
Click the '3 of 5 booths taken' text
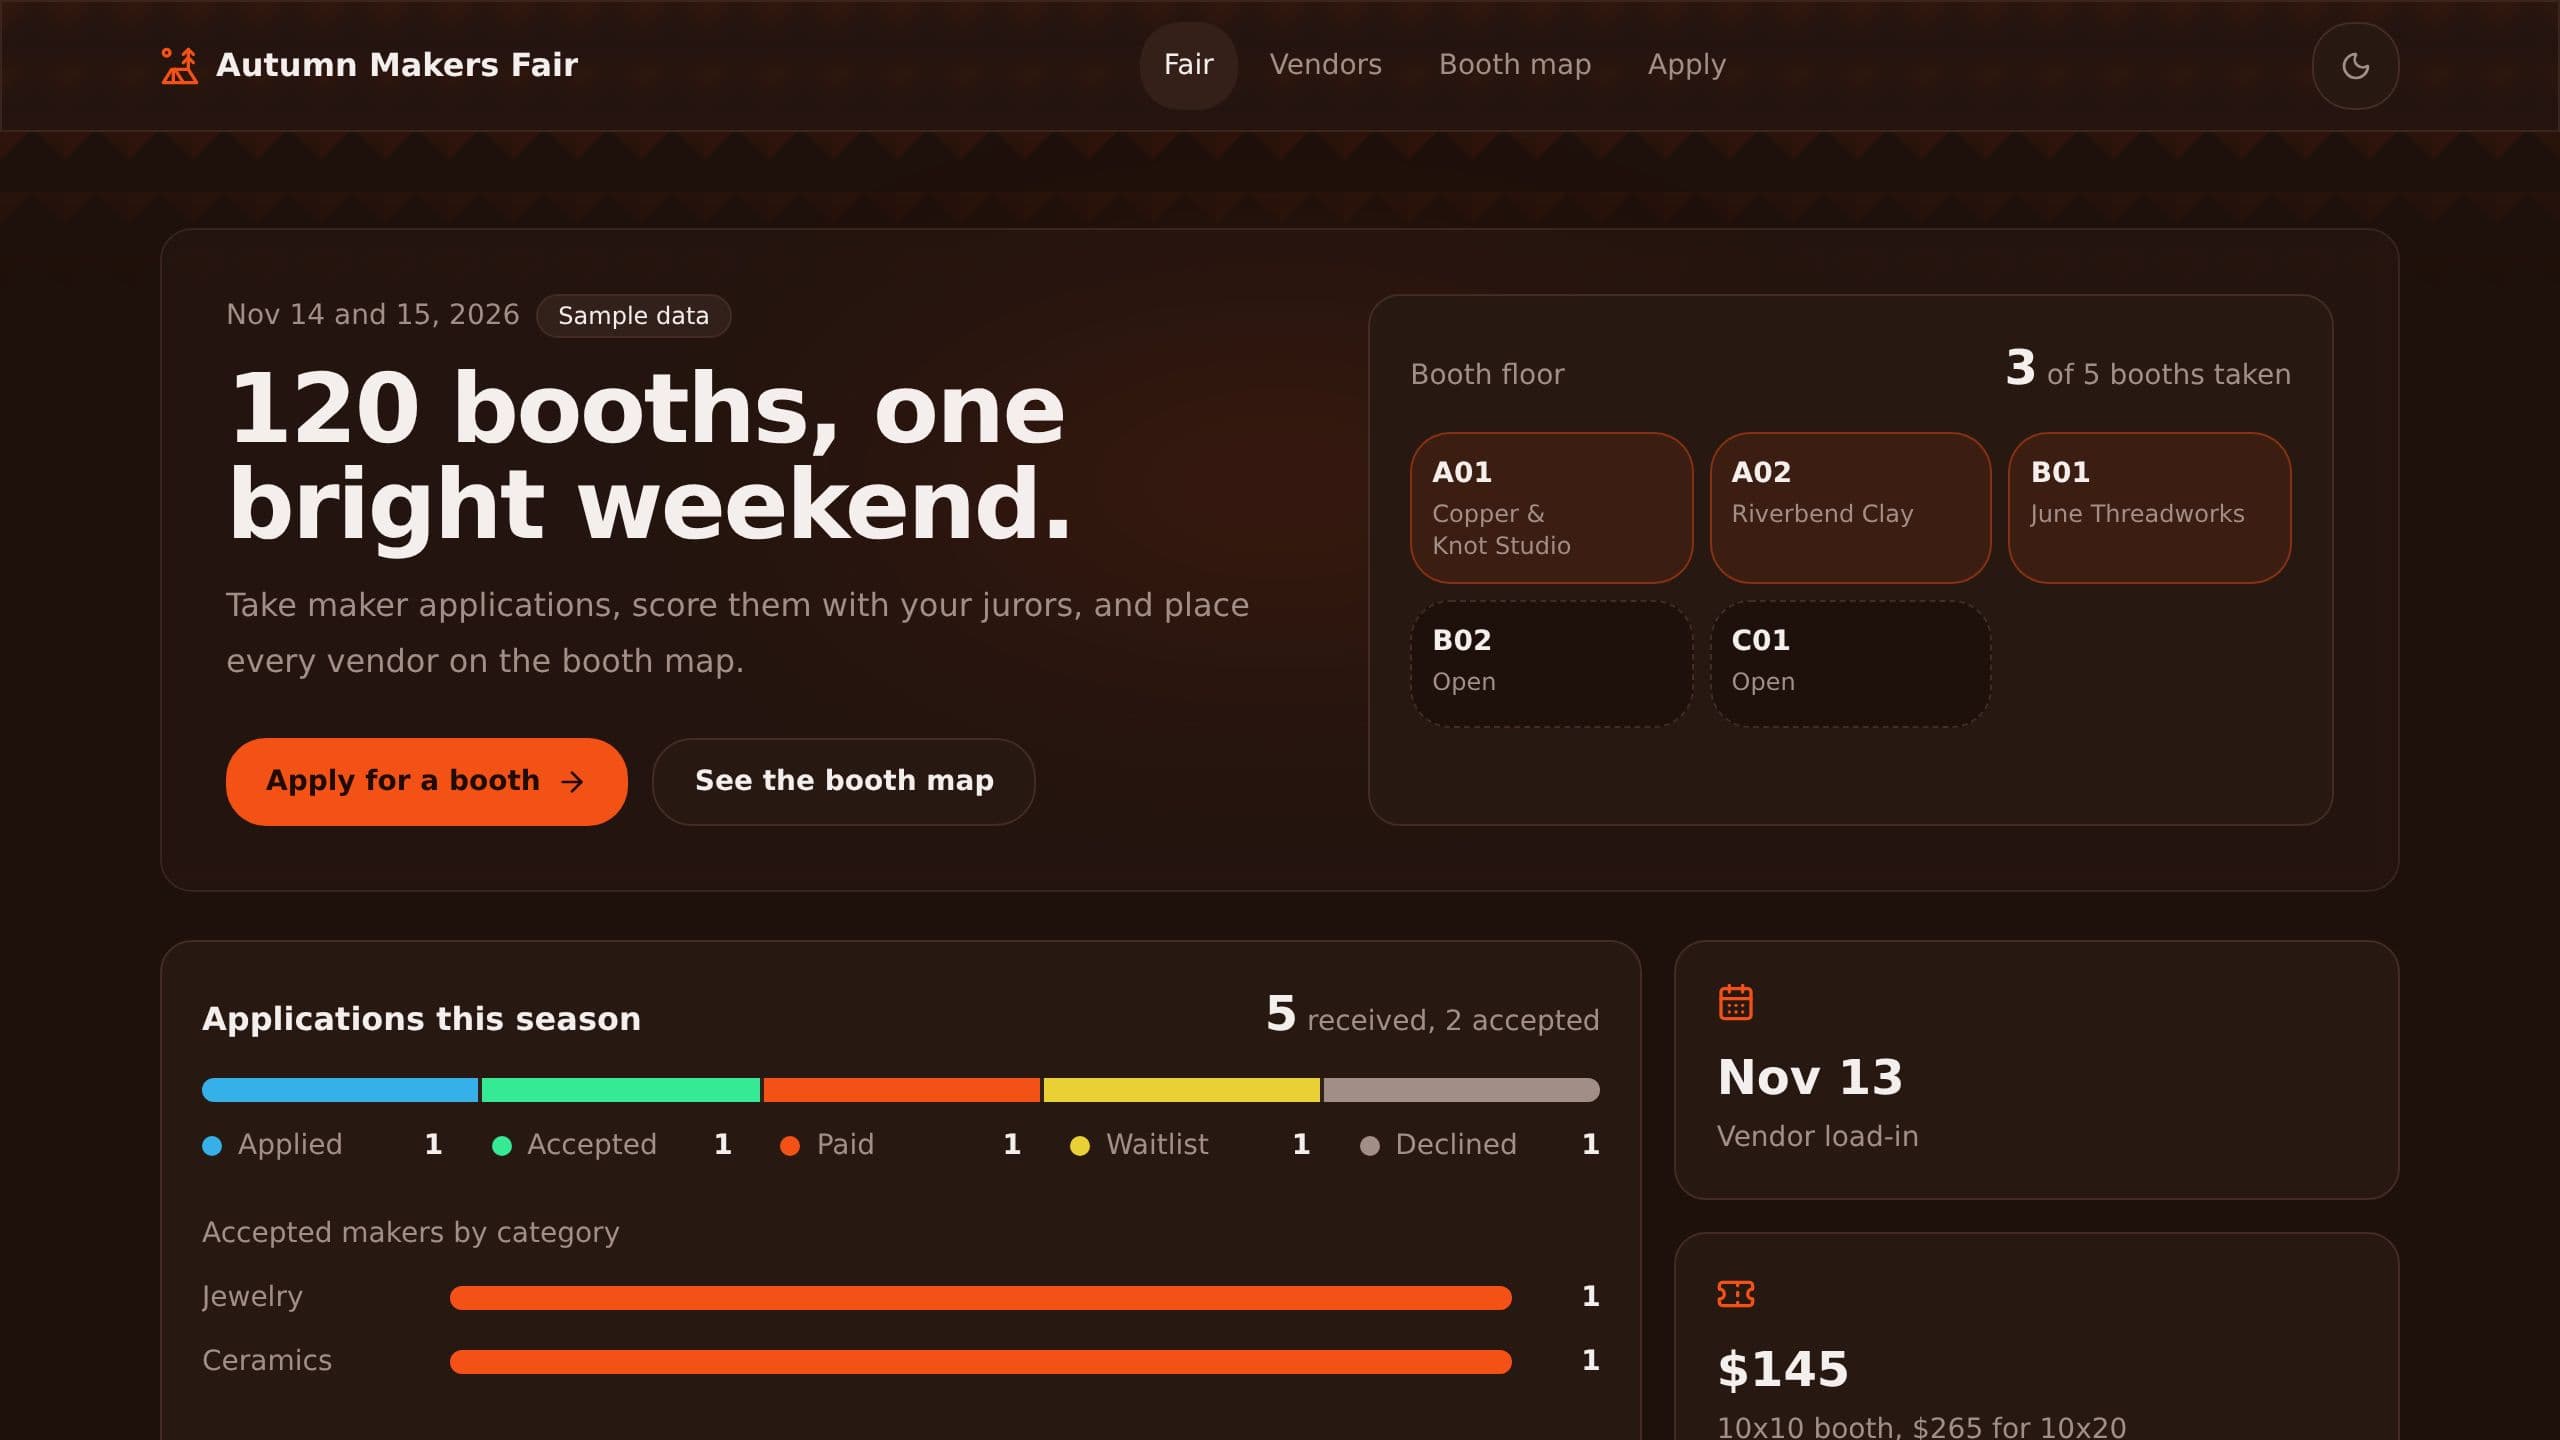[2148, 370]
